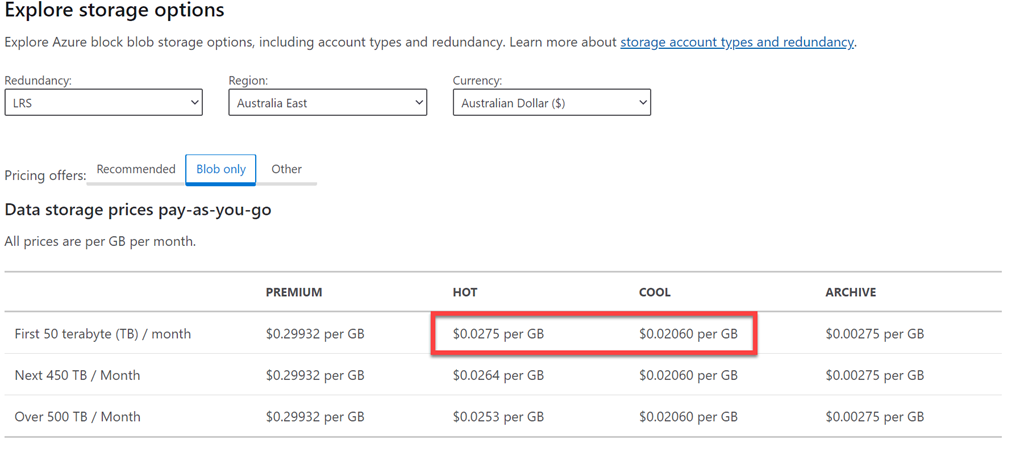Open the Redundancy dropdown showing LRS
The image size is (1024, 452).
(103, 103)
